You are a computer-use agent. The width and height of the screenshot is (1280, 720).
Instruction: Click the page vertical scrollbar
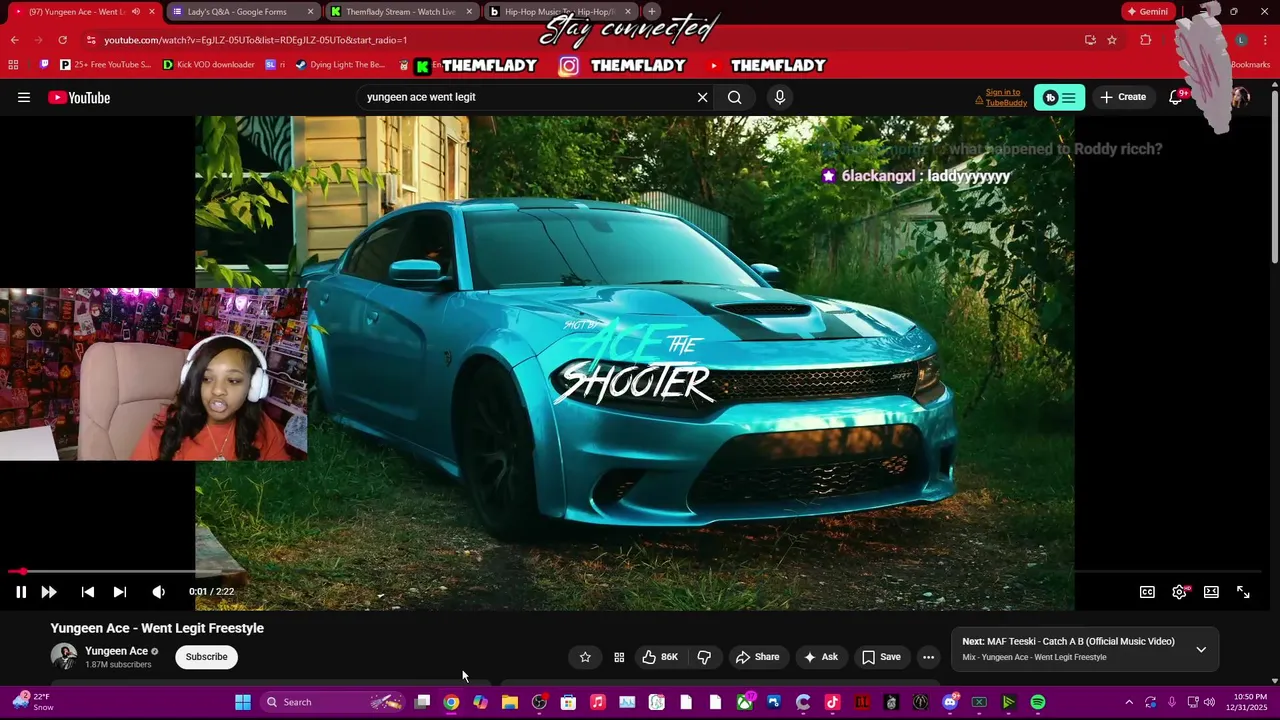coord(1274,177)
